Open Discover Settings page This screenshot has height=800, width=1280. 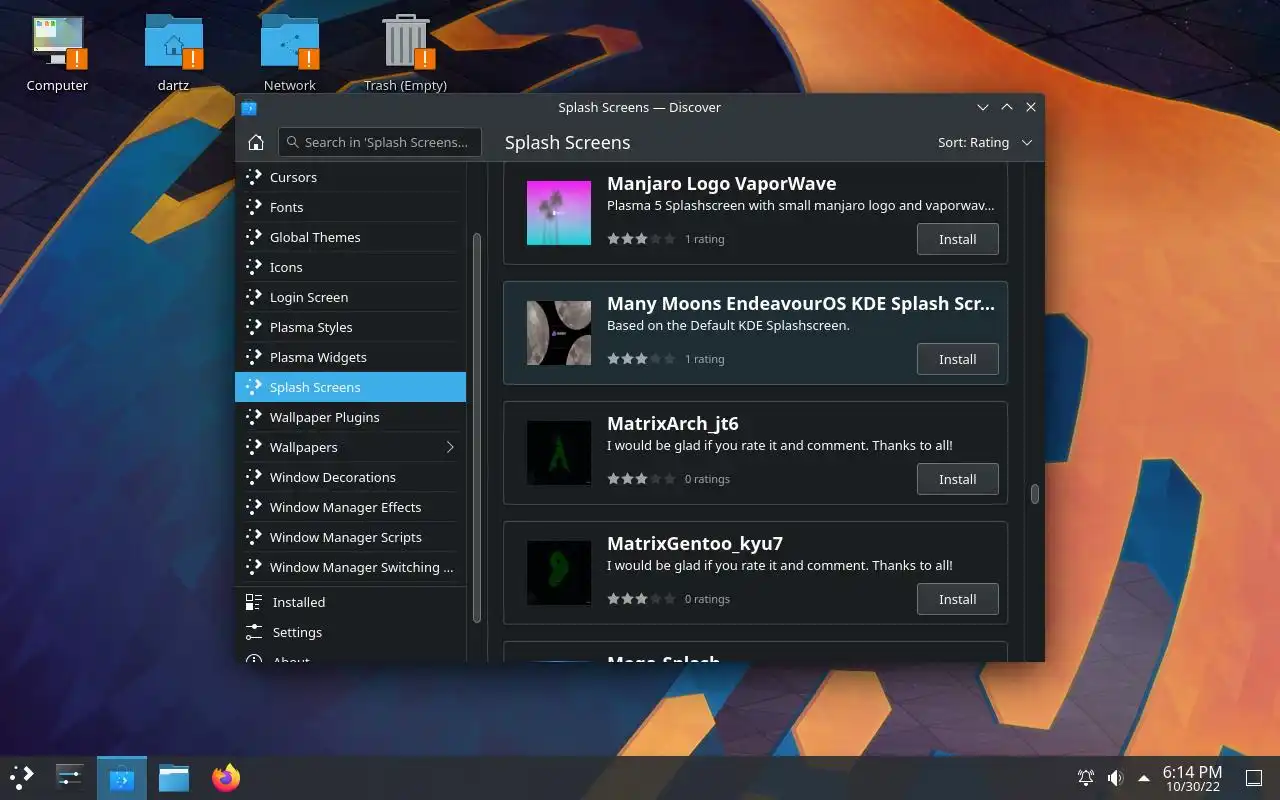350,632
